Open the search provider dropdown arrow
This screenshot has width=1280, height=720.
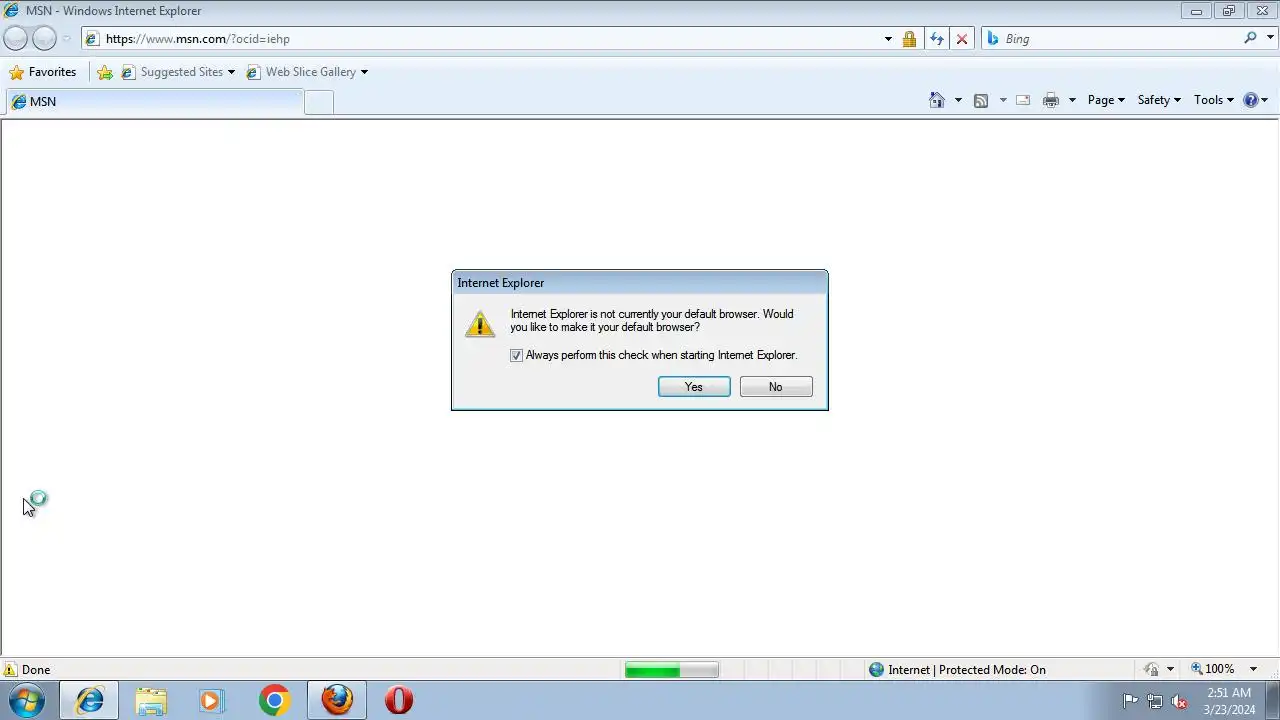1270,39
